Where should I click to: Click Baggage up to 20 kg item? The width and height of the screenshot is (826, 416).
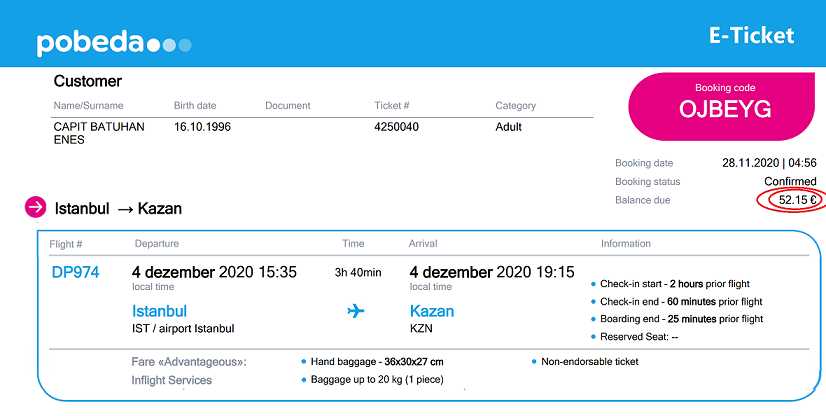coord(372,379)
